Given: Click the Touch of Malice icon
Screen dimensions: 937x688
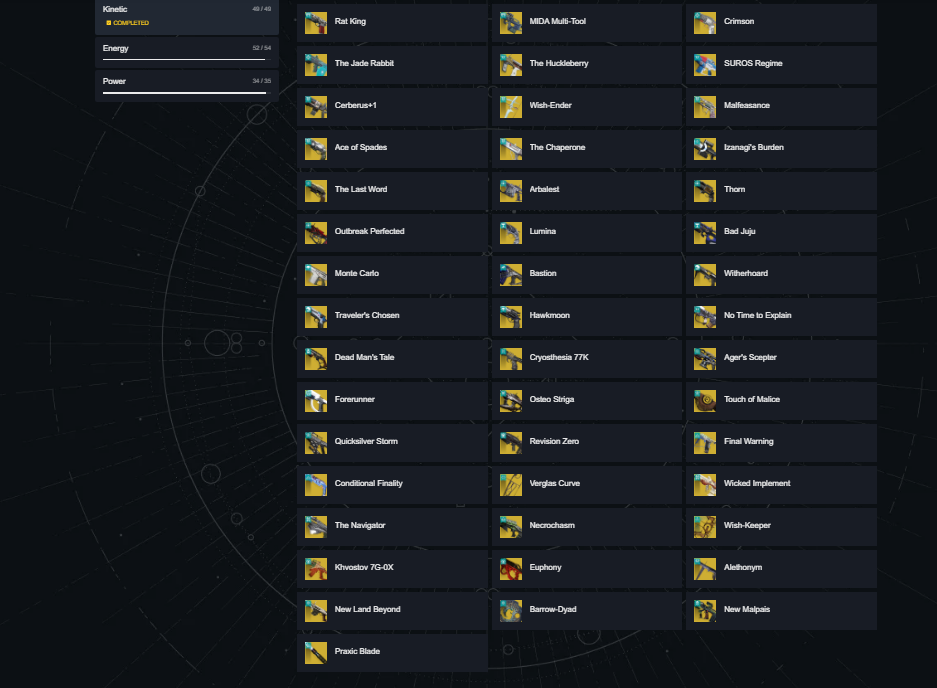Looking at the screenshot, I should [705, 401].
